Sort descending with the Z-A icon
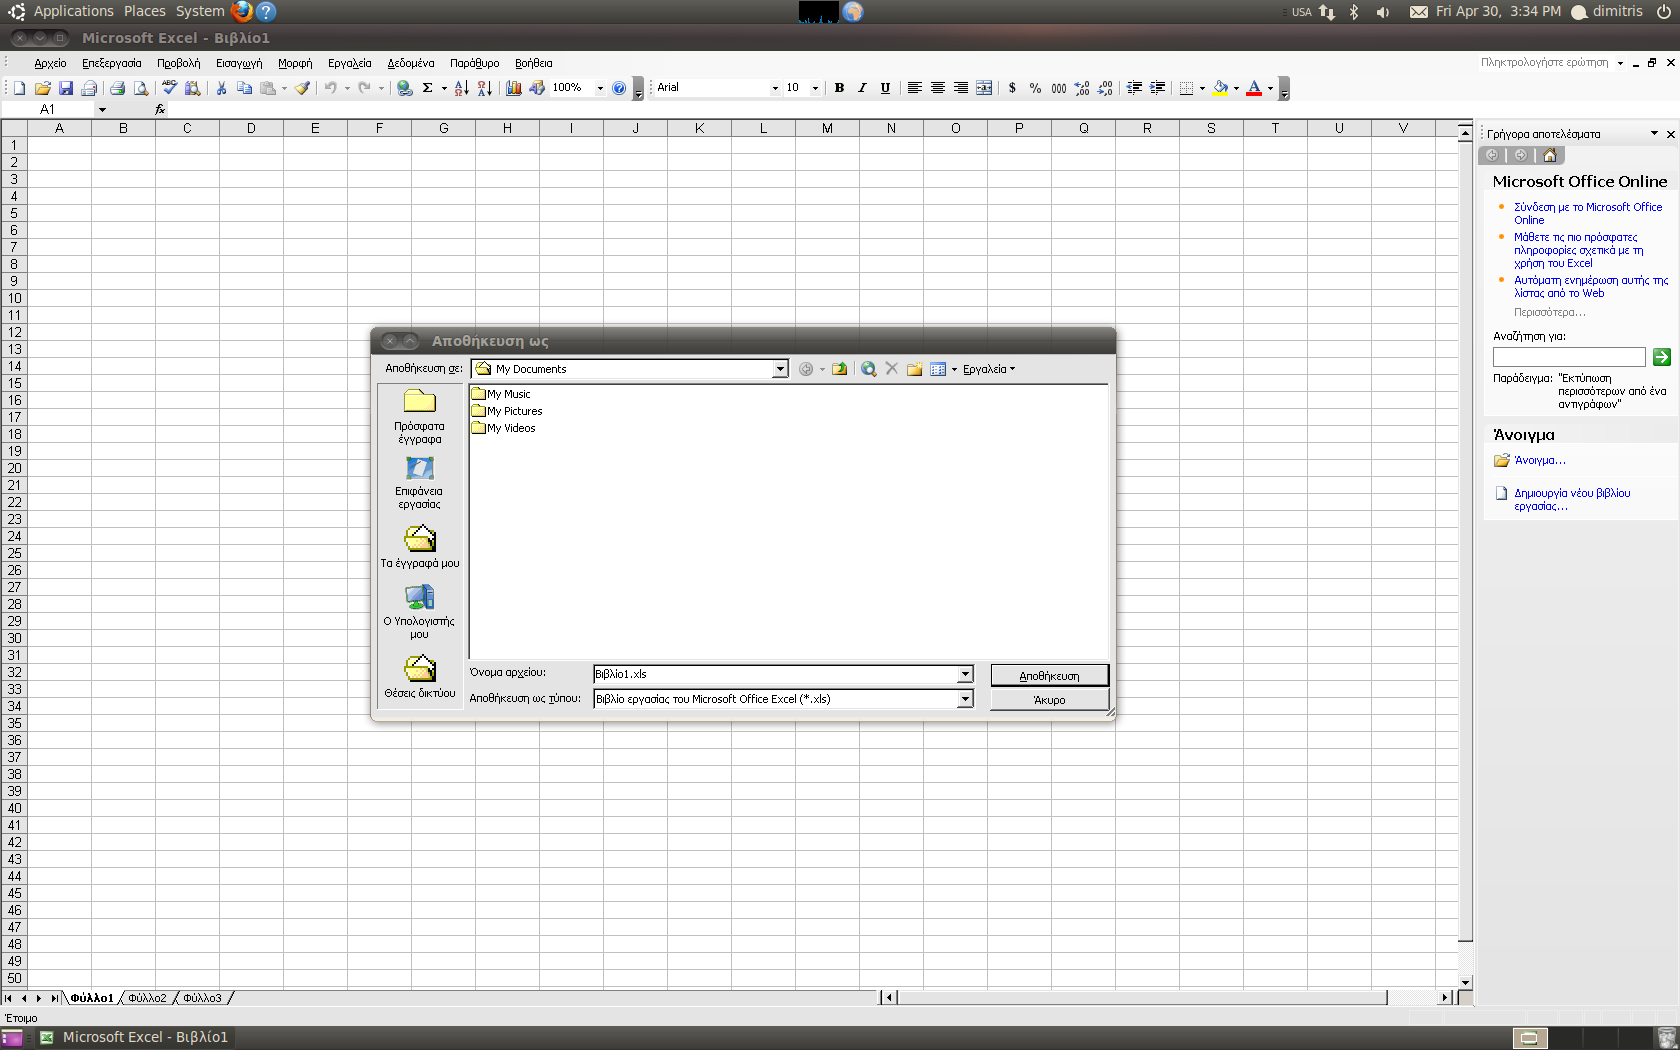The image size is (1680, 1050). 484,88
